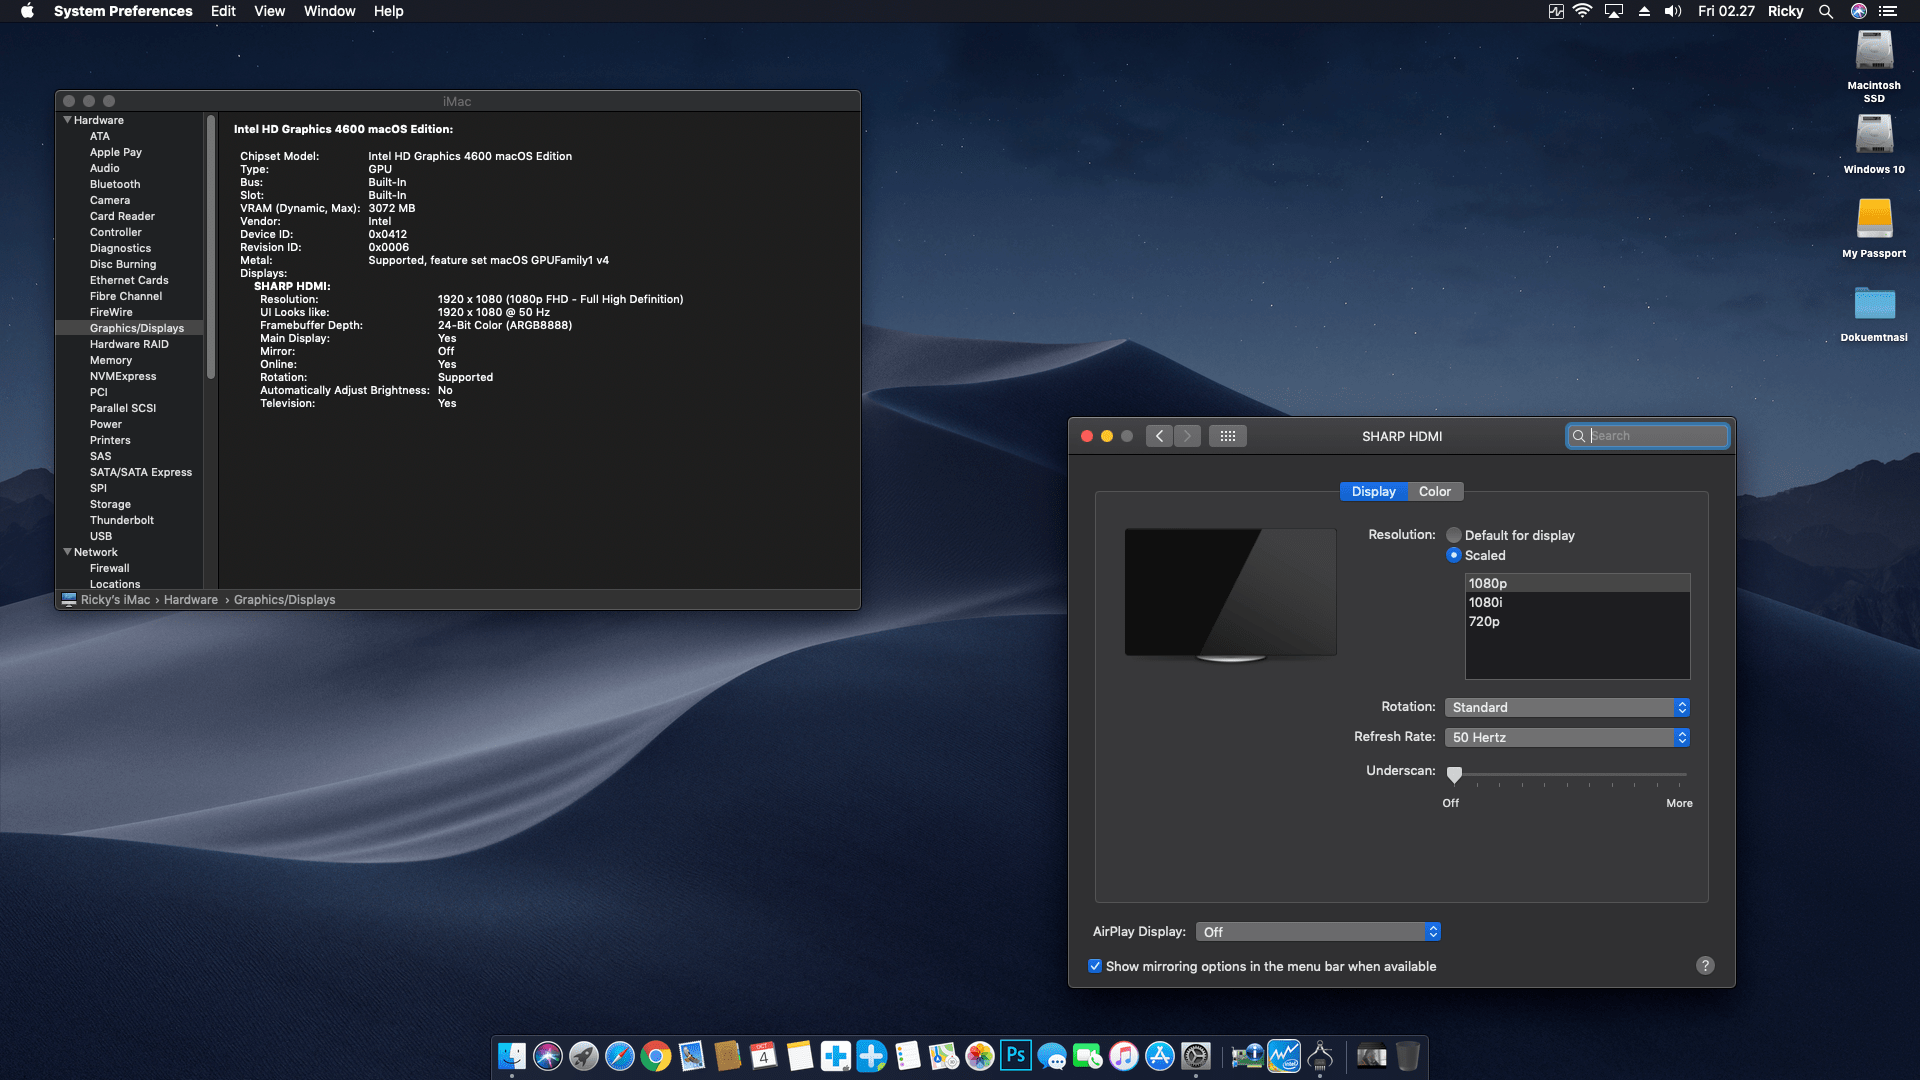Select 1080p in the scaled resolution list
Image resolution: width=1920 pixels, height=1080 pixels.
coord(1577,583)
